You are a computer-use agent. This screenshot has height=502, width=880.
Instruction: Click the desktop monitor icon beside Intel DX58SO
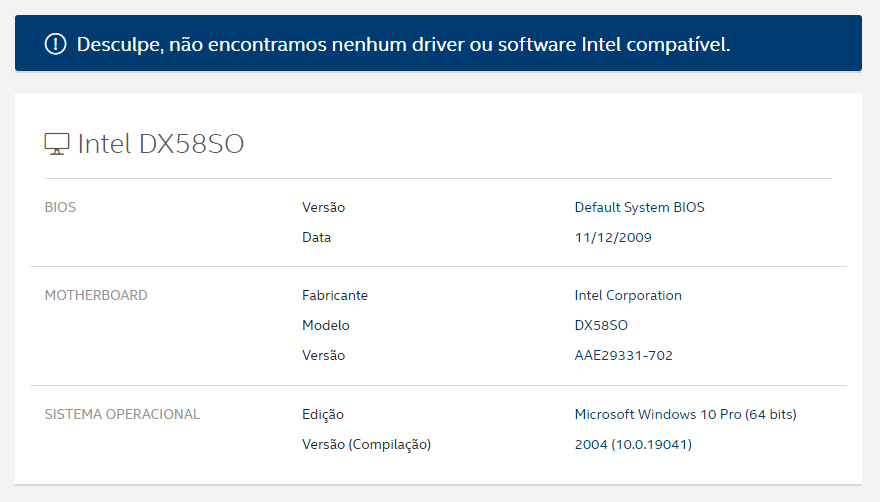pos(57,144)
